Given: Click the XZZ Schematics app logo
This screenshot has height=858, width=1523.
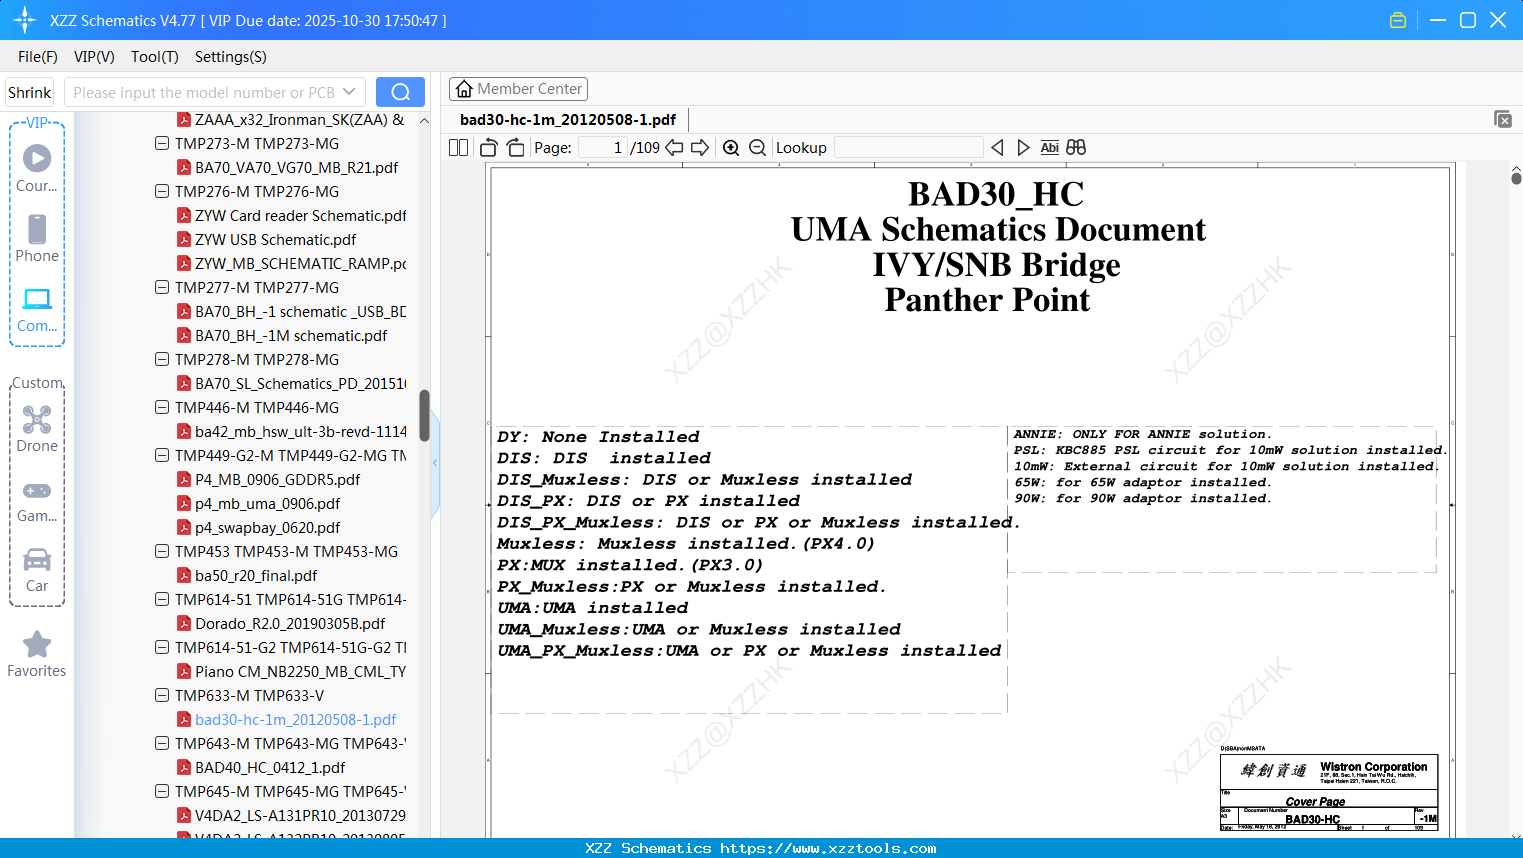Looking at the screenshot, I should click(x=25, y=20).
